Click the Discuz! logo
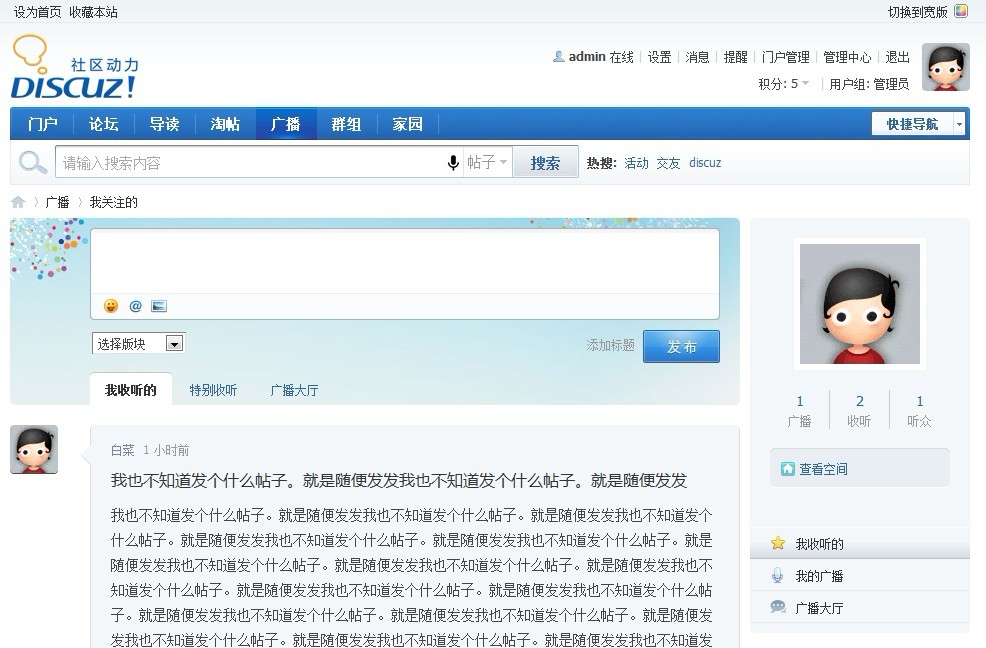 pyautogui.click(x=74, y=67)
